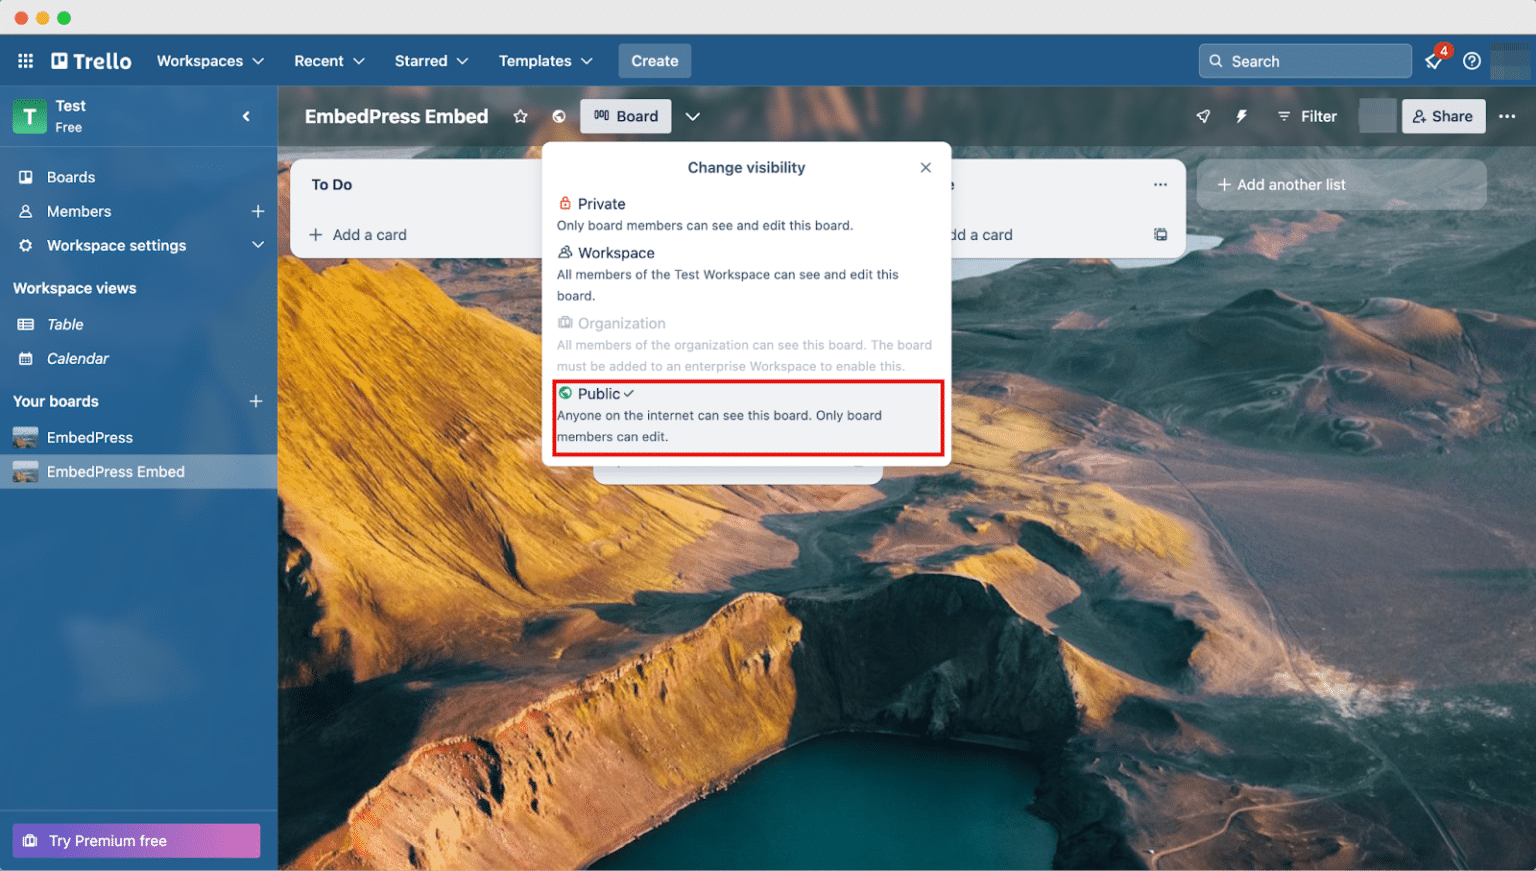Open the Table workspace view
Viewport: 1536px width, 871px height.
(x=65, y=324)
